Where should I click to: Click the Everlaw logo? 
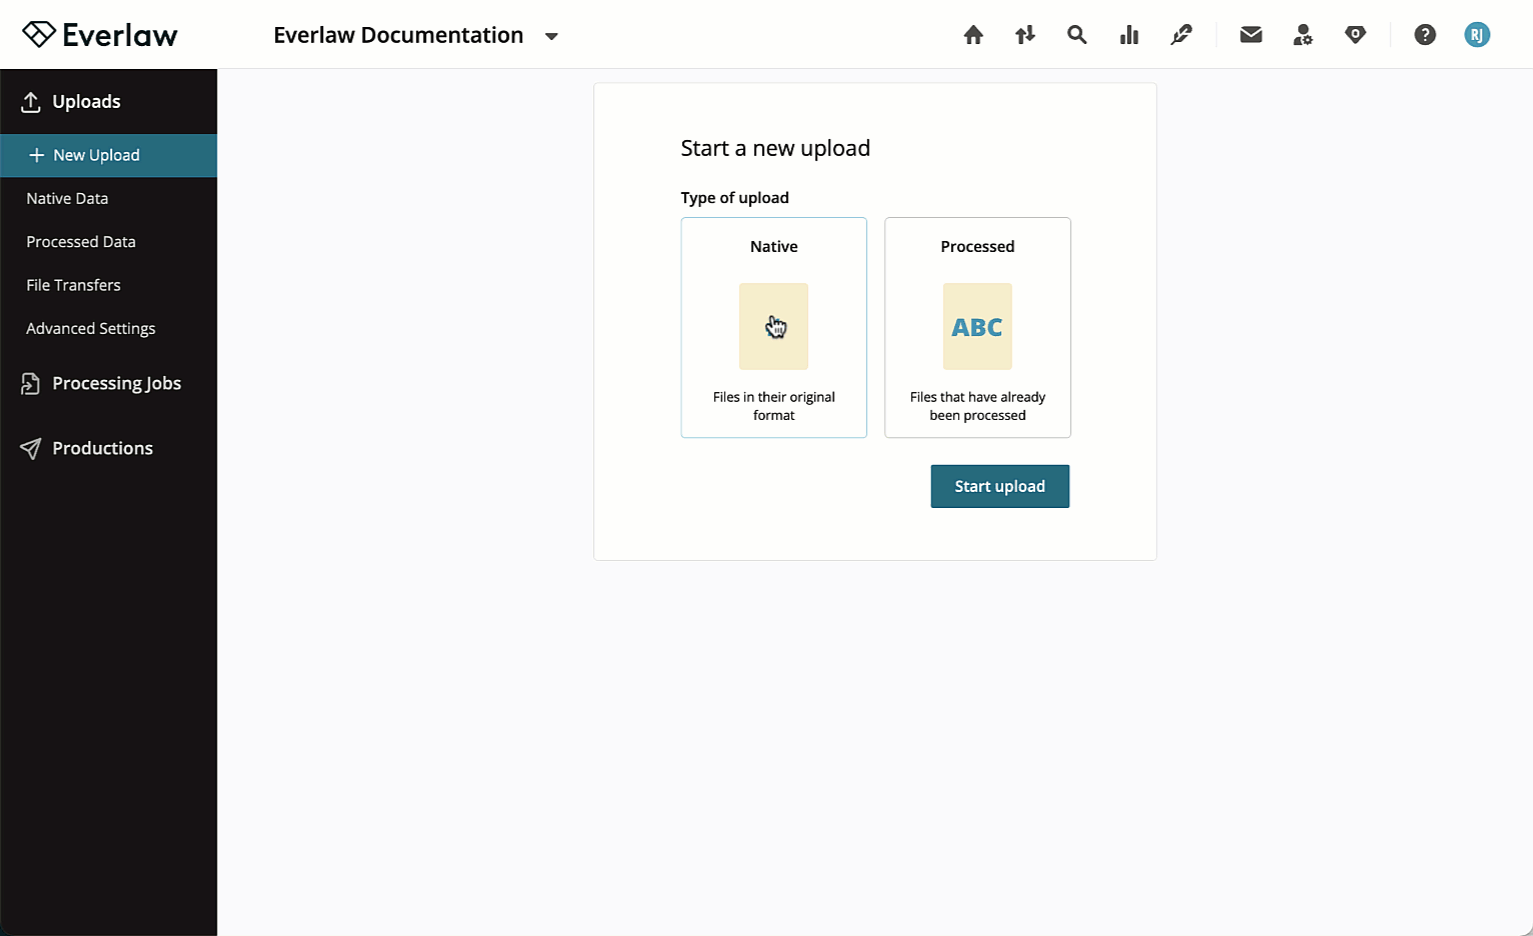tap(100, 35)
